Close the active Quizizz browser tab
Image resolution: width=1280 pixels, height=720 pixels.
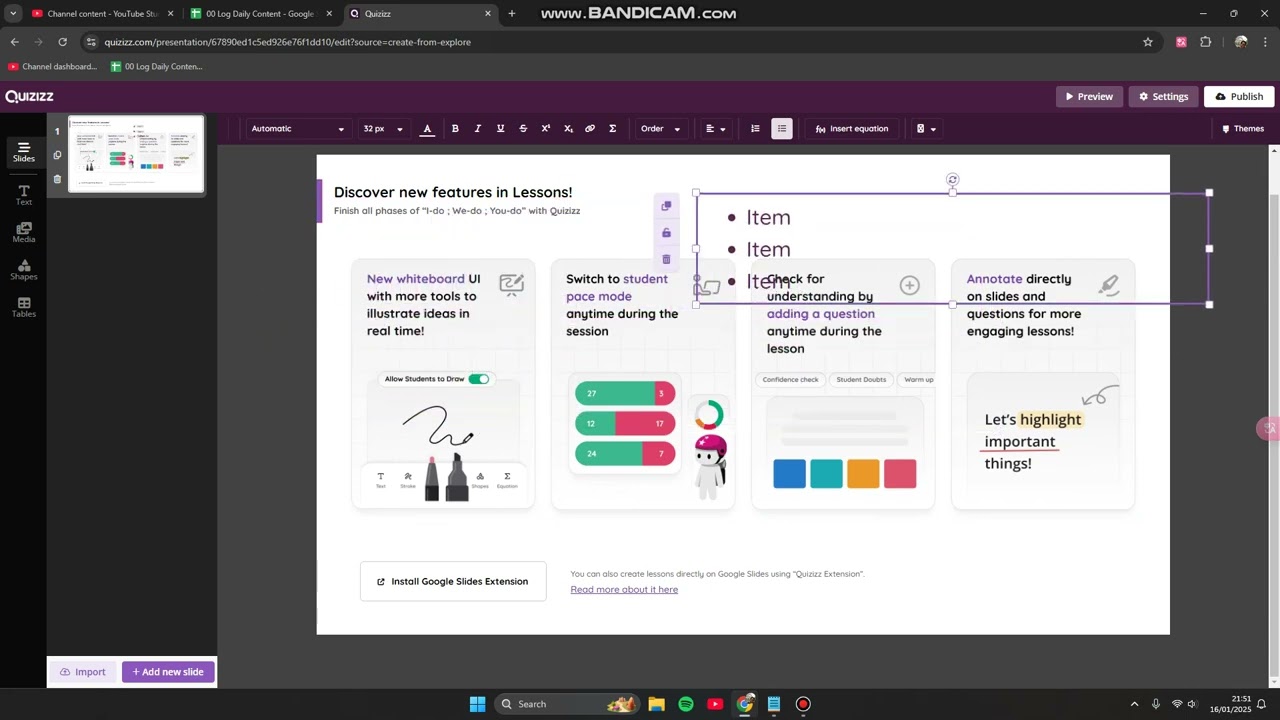click(x=488, y=14)
